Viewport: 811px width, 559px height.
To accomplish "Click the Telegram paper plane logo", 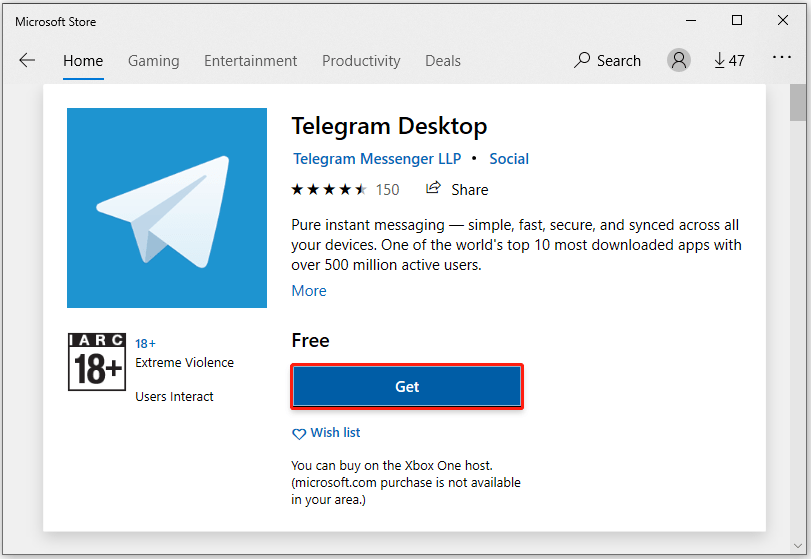I will [x=166, y=208].
